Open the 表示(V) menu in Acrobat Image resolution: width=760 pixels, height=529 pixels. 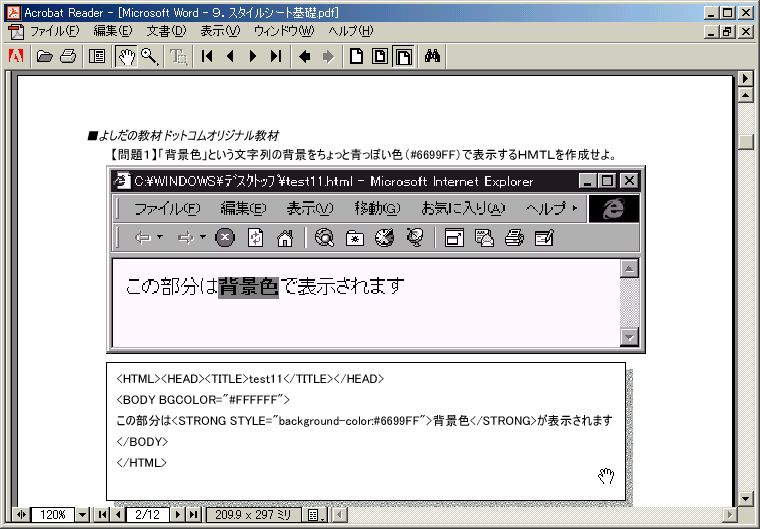click(x=220, y=32)
